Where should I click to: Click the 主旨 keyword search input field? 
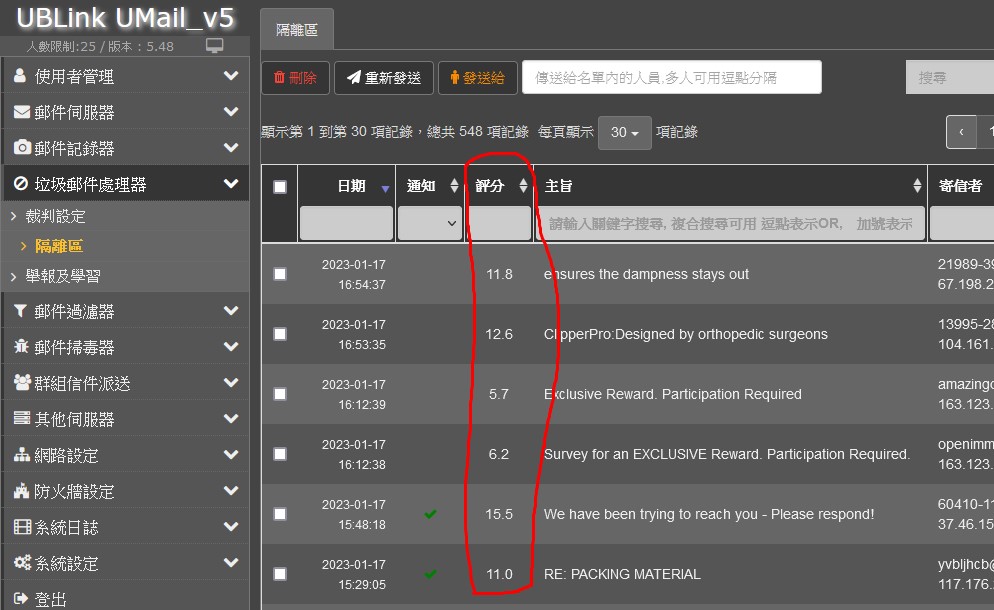[730, 224]
